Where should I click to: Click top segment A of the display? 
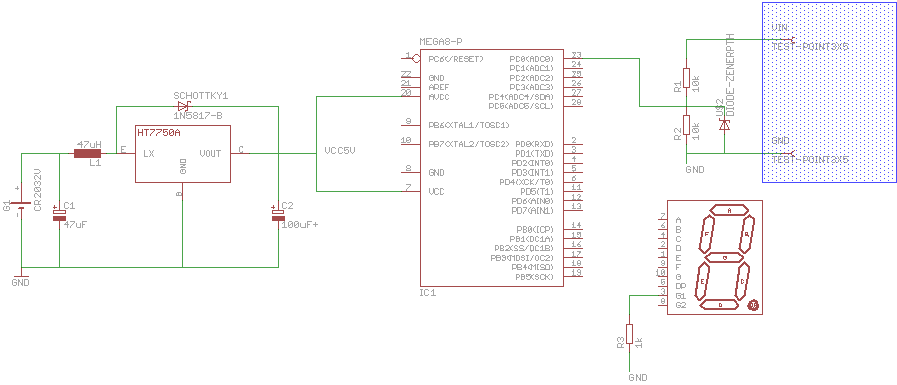point(729,210)
